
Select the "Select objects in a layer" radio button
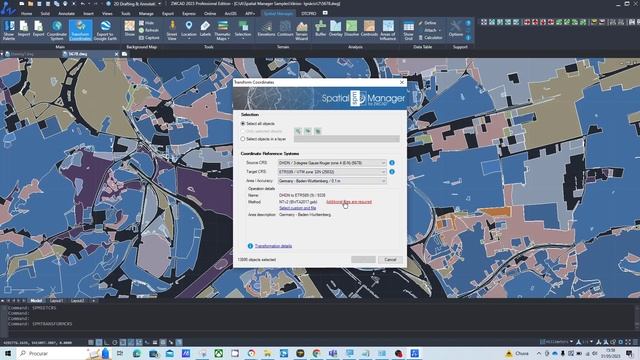pos(243,139)
